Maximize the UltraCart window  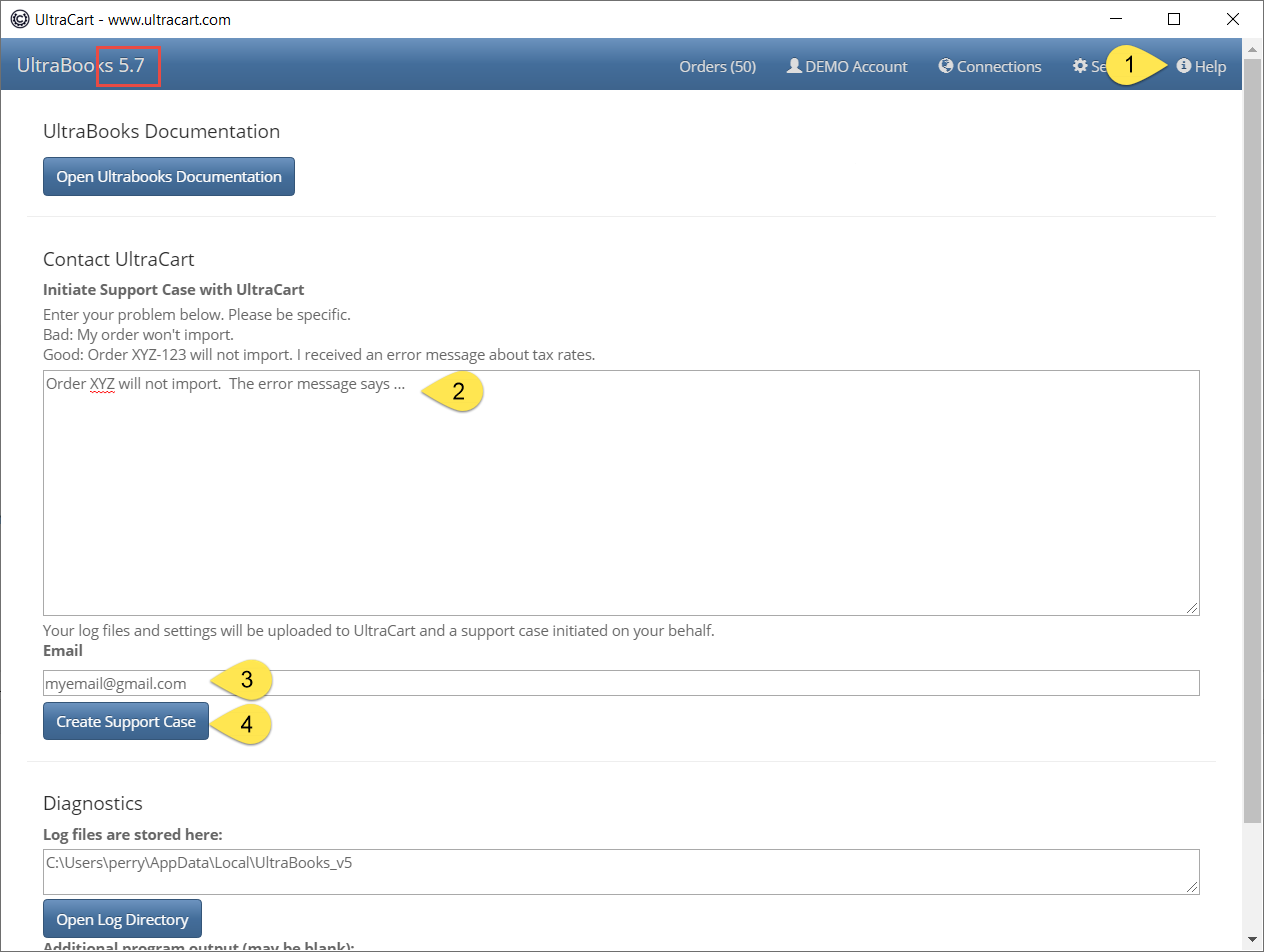(1174, 19)
